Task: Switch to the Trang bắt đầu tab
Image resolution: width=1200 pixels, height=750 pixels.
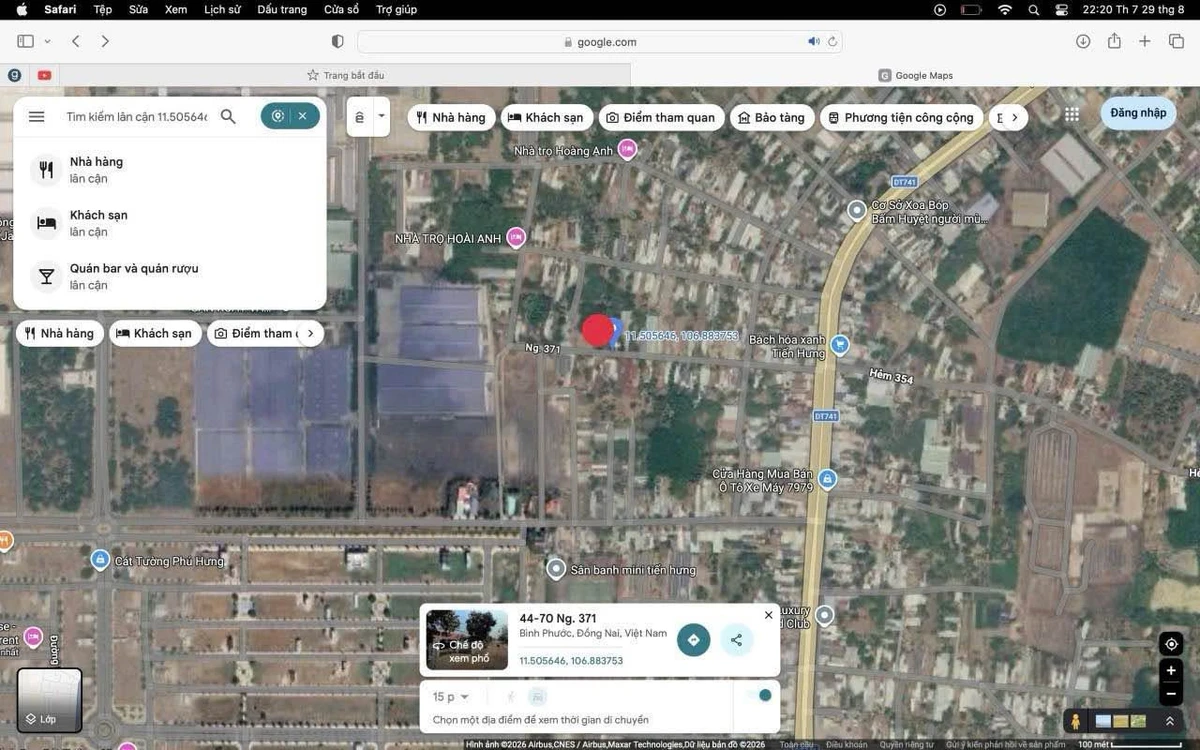Action: tap(345, 75)
